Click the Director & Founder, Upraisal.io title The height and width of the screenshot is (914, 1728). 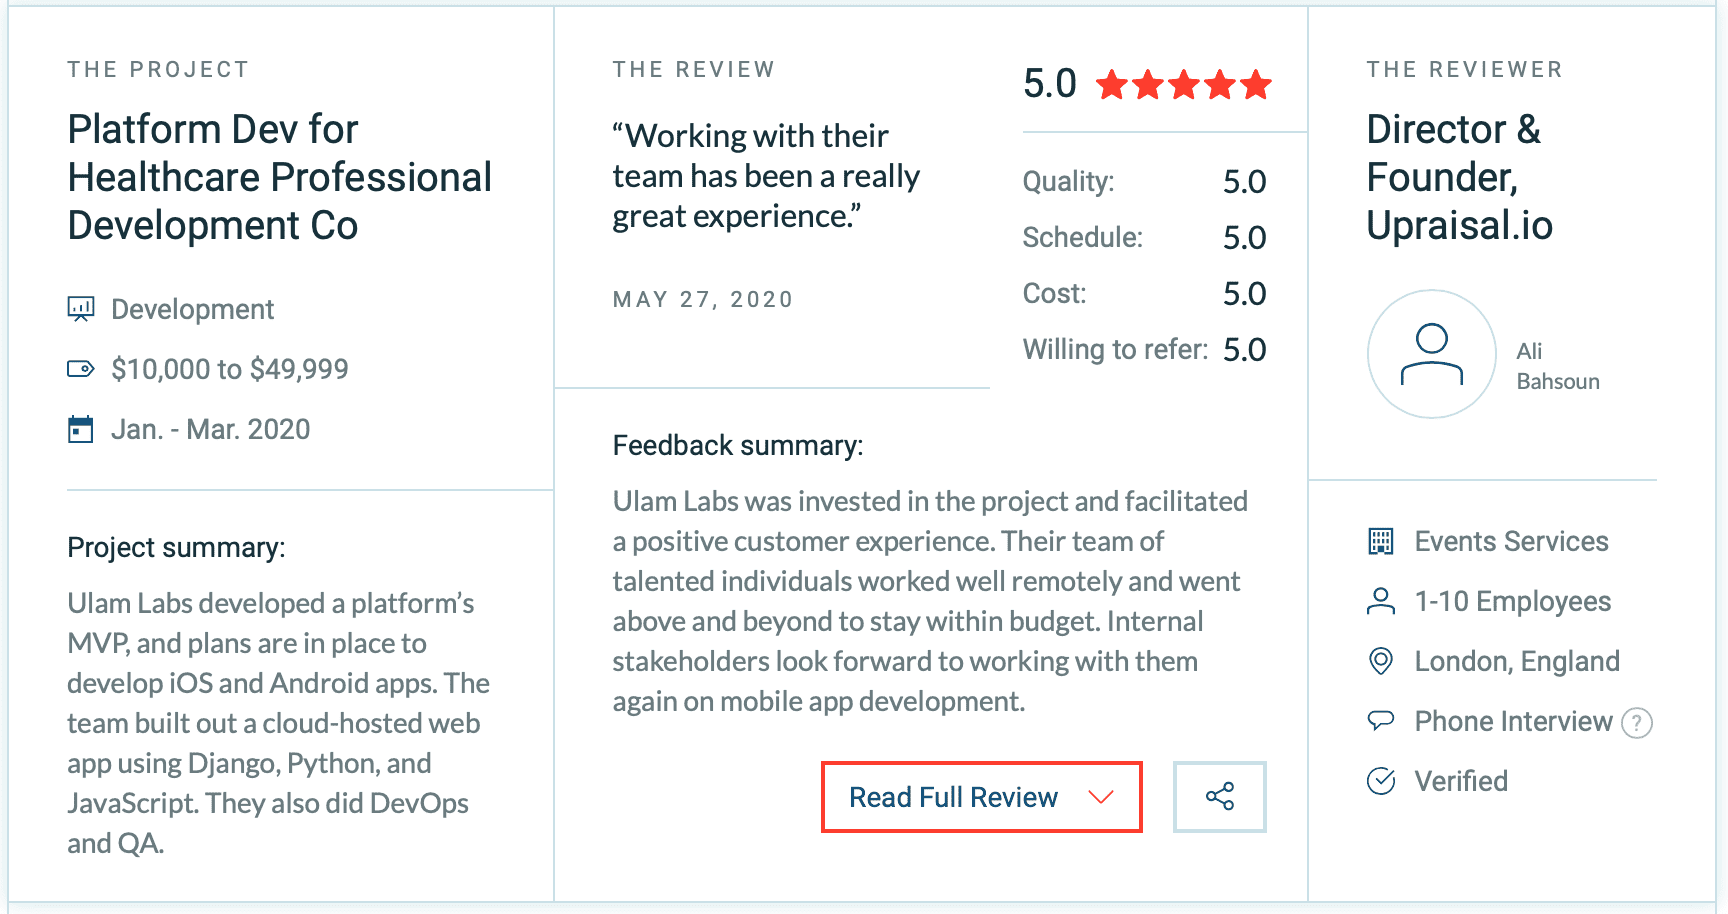pyautogui.click(x=1459, y=177)
